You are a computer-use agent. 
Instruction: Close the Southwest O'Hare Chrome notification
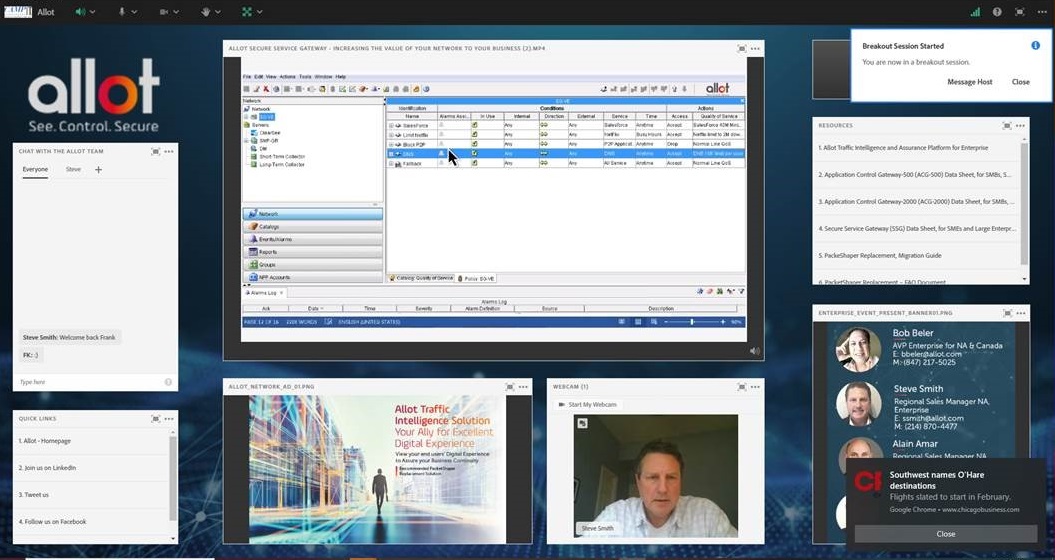pyautogui.click(x=945, y=534)
